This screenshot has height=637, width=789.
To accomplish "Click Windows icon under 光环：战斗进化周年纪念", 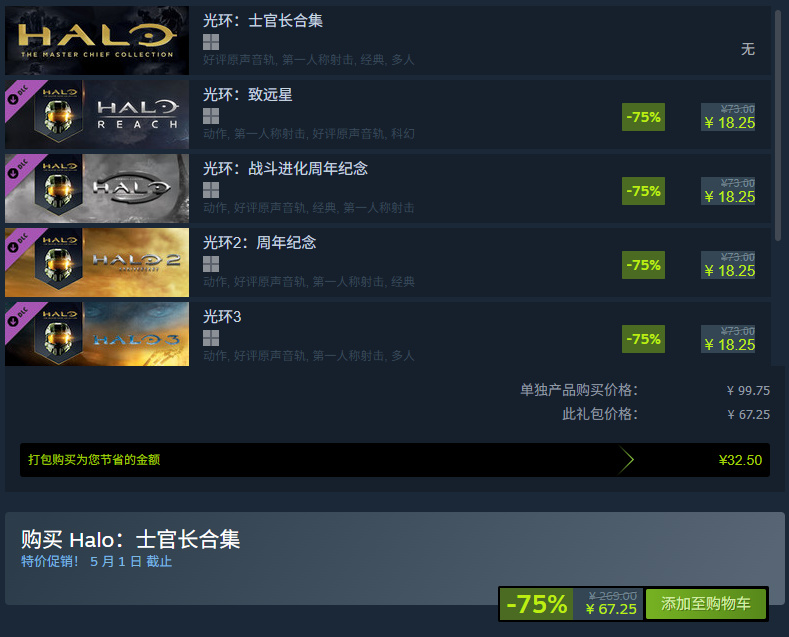I will [x=211, y=190].
